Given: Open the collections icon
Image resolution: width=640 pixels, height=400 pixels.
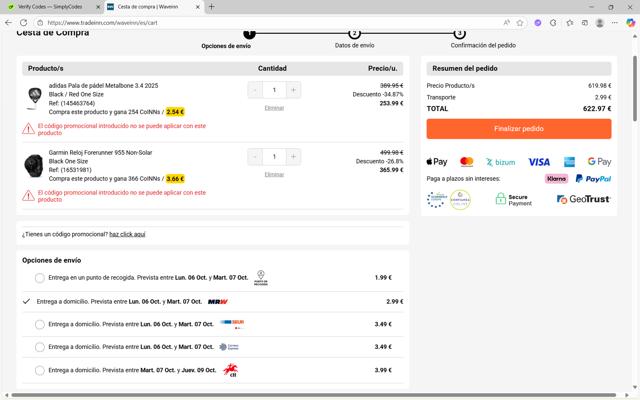Looking at the screenshot, I should pyautogui.click(x=585, y=23).
